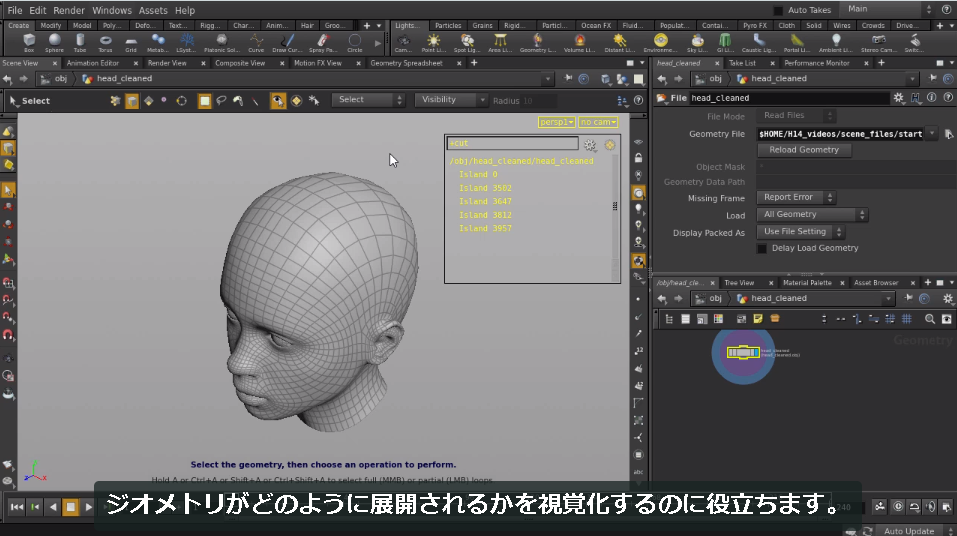The image size is (957, 536).
Task: Open the geometry file chooser icon
Action: pos(948,134)
